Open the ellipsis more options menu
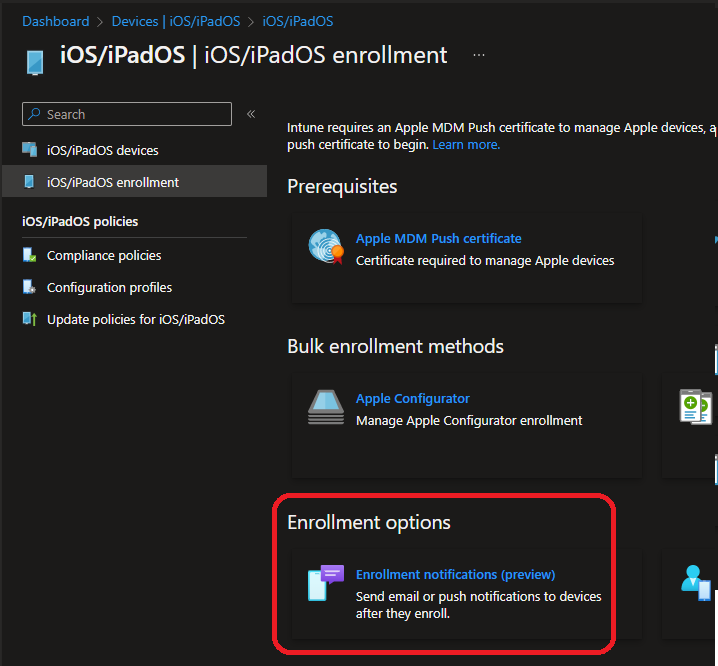Viewport: 718px width, 666px height. point(479,55)
